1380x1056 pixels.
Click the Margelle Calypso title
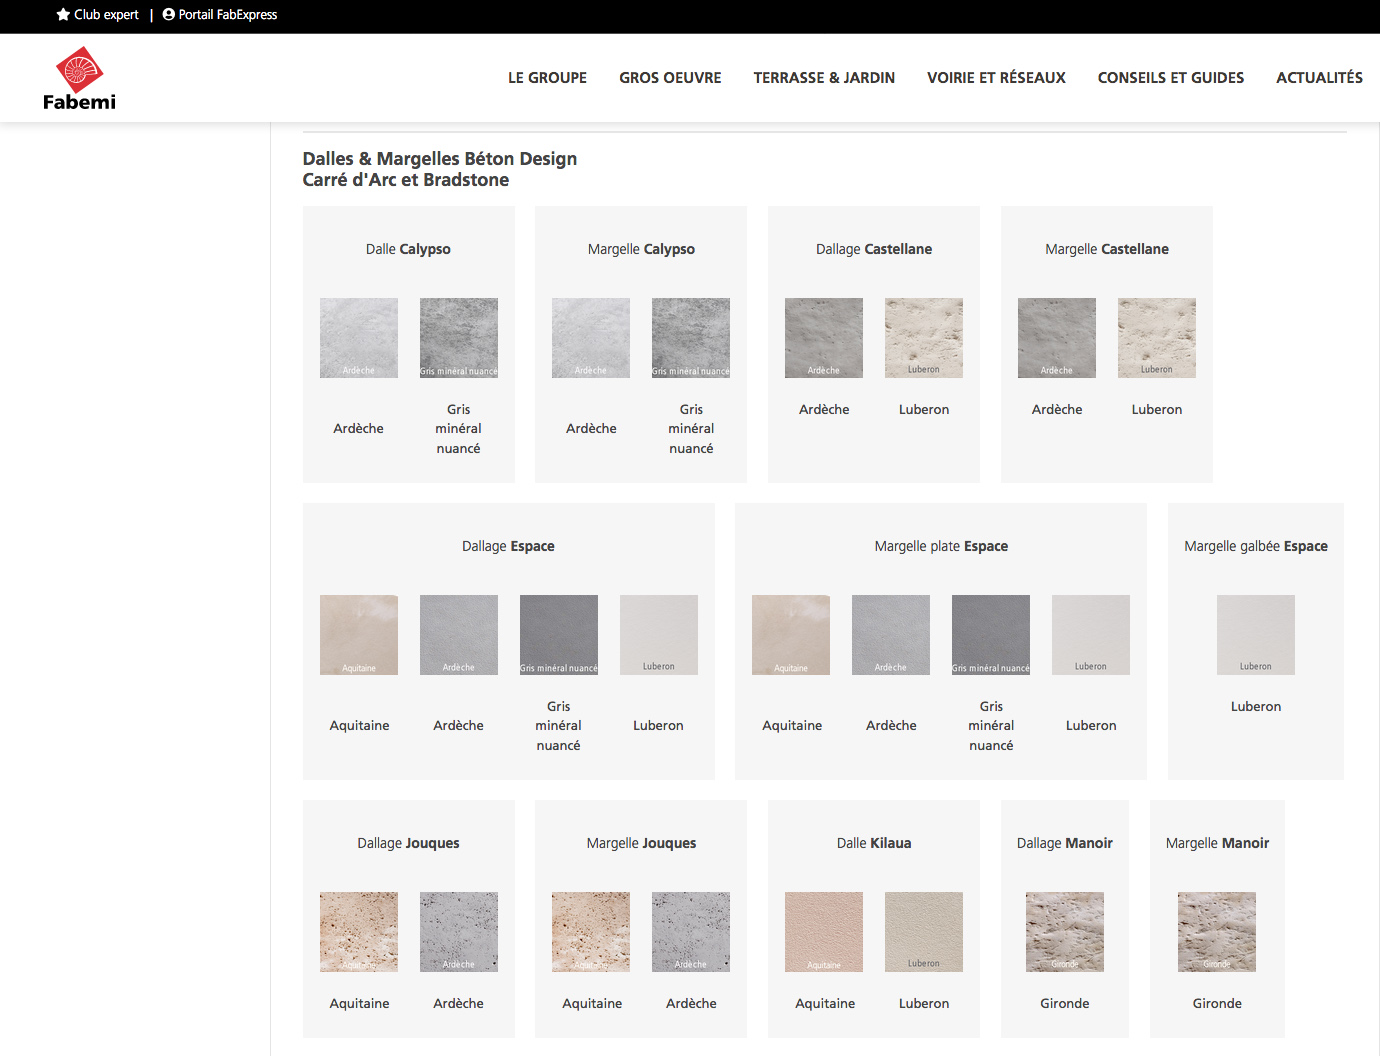click(641, 249)
